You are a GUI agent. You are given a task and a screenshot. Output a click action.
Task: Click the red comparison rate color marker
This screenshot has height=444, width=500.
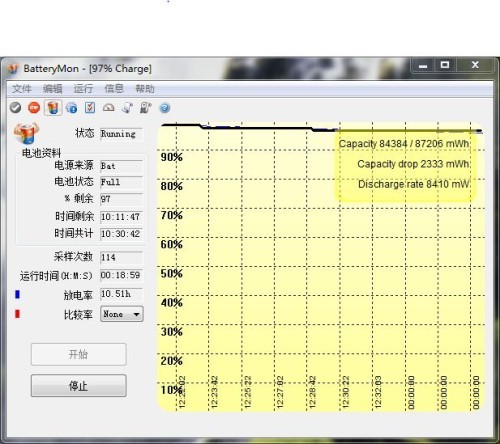click(x=17, y=314)
